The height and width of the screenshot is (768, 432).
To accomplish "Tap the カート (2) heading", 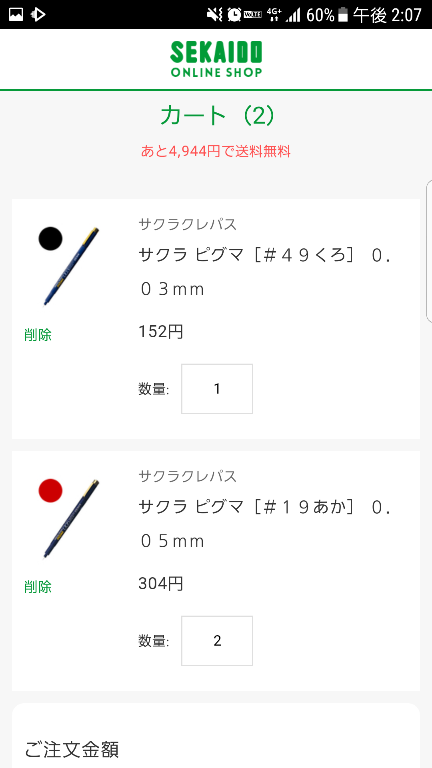I will [x=217, y=116].
